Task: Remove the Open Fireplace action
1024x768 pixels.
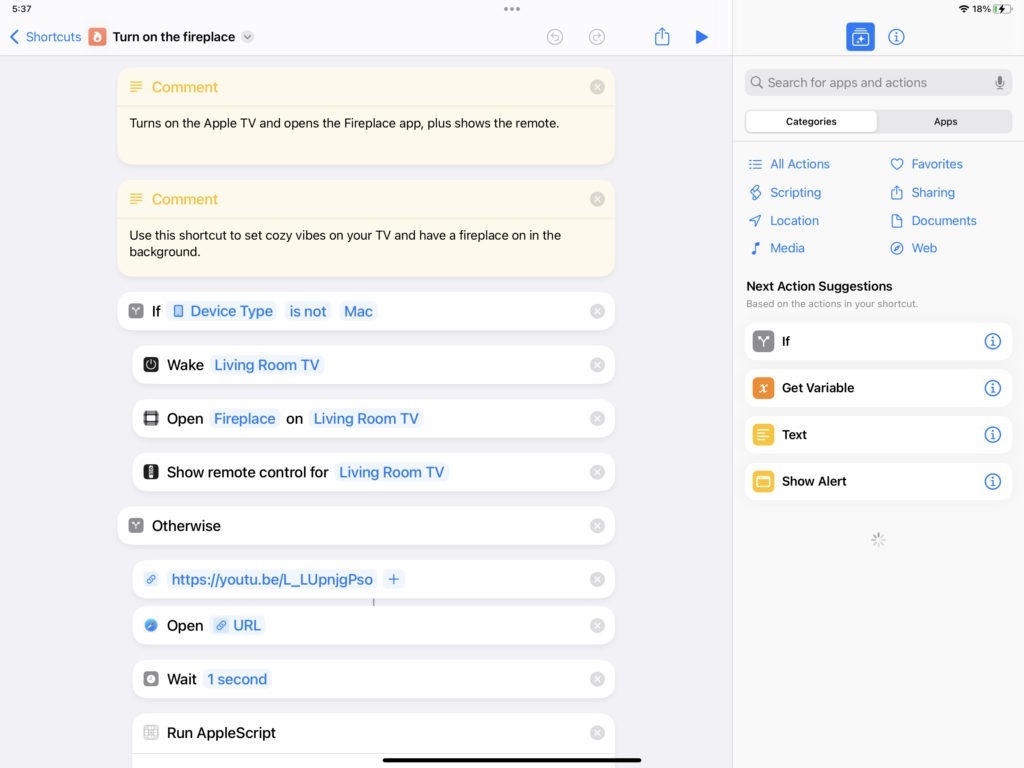Action: pyautogui.click(x=597, y=419)
